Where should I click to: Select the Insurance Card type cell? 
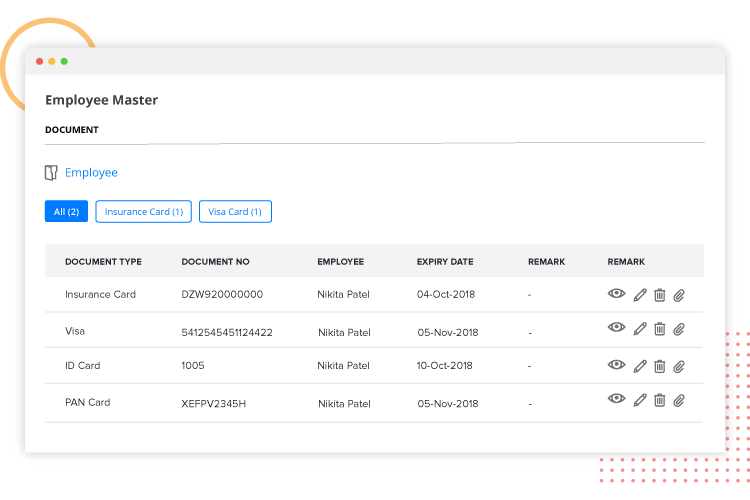[100, 294]
